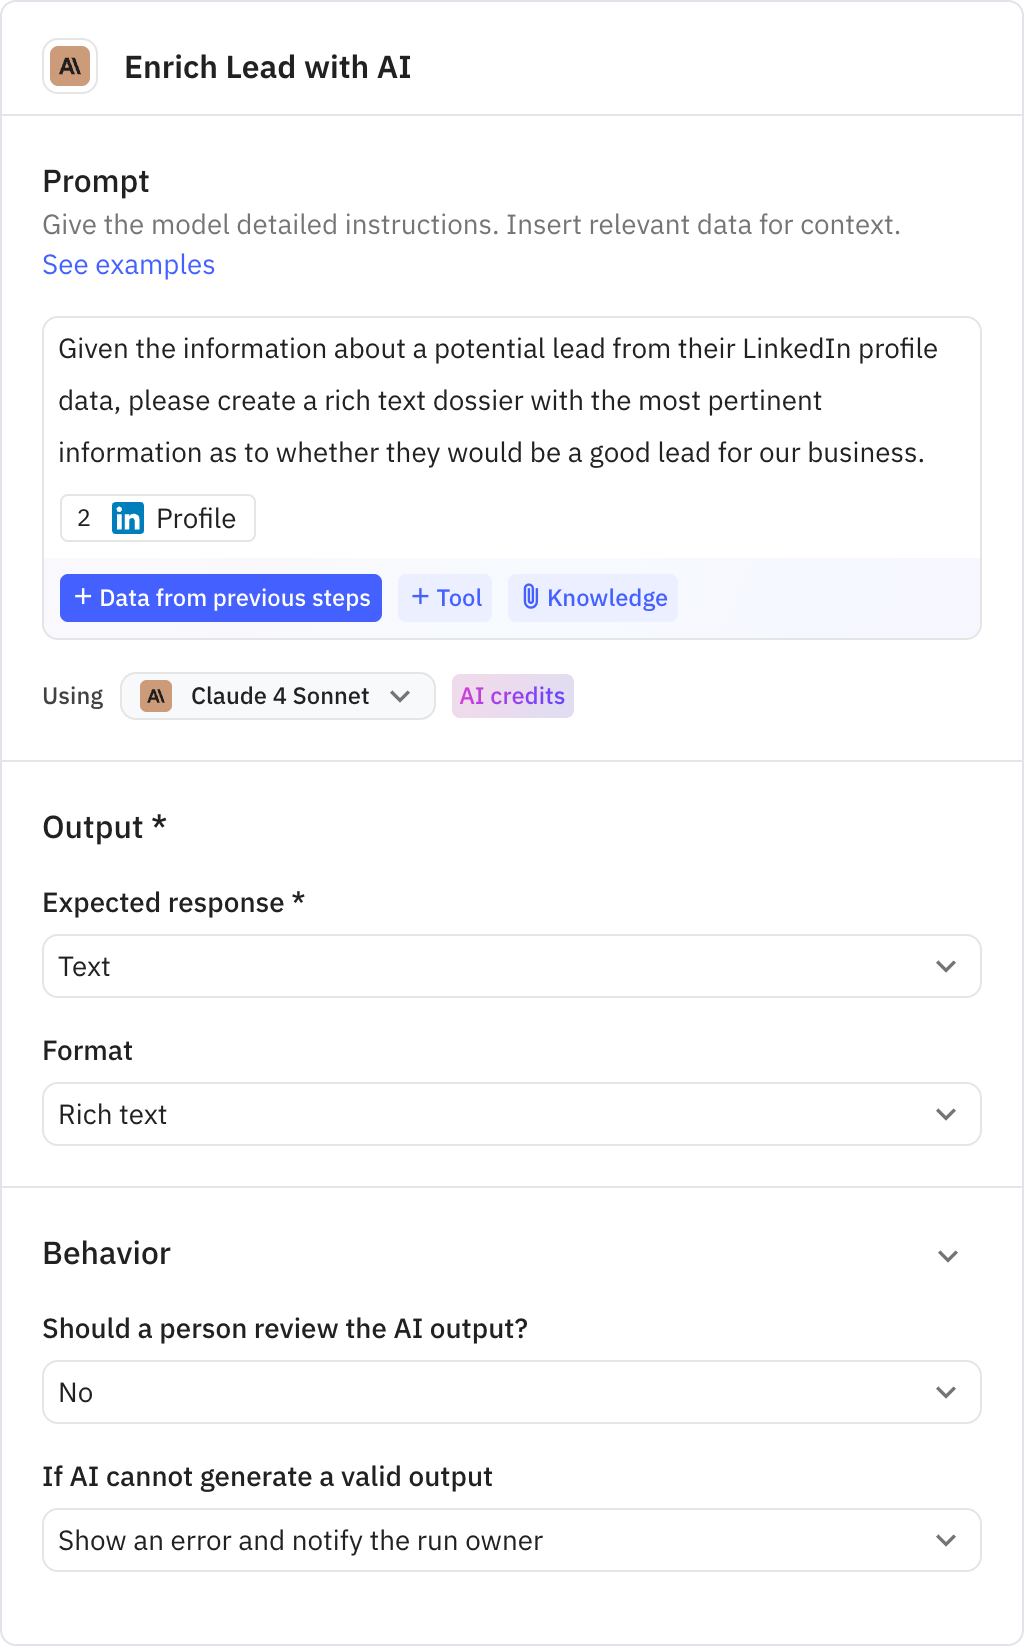Click the AI step icon in the header

(69, 66)
